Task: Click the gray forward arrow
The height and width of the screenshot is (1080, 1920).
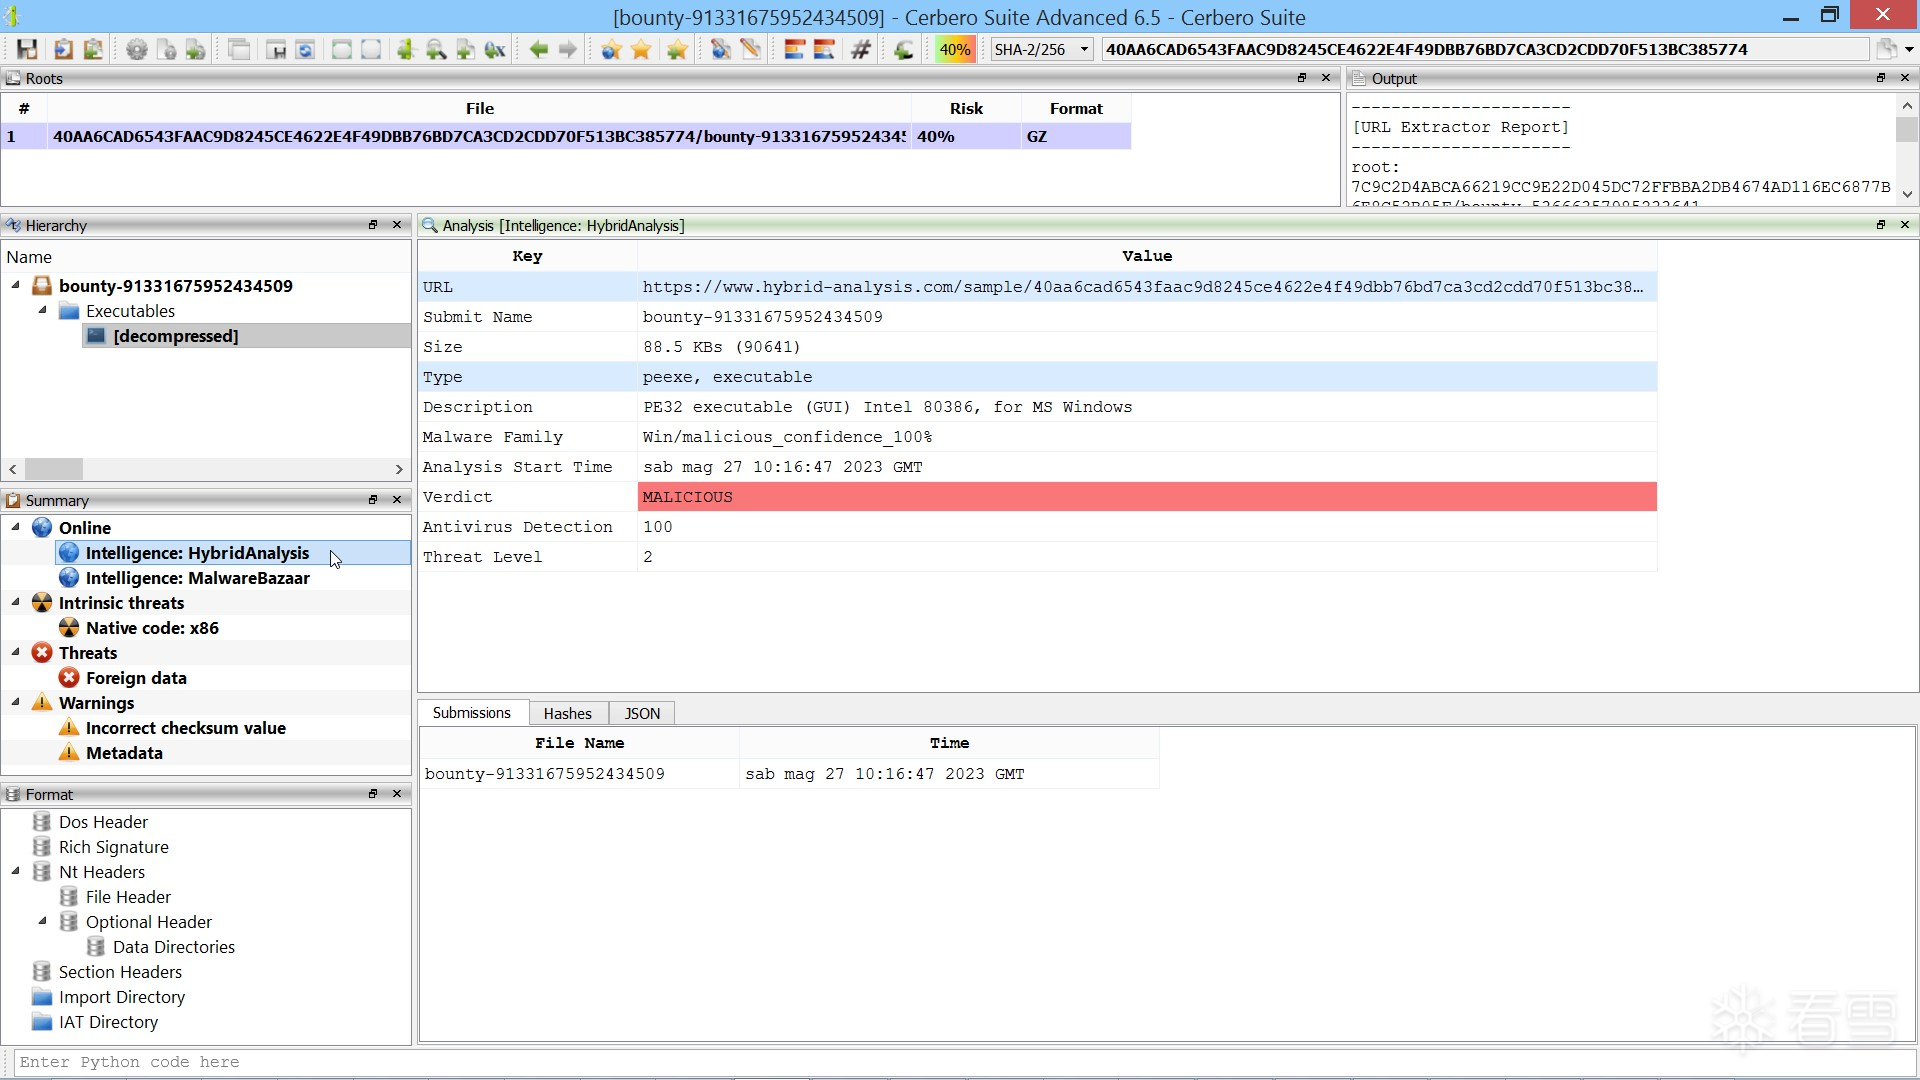Action: [x=568, y=49]
